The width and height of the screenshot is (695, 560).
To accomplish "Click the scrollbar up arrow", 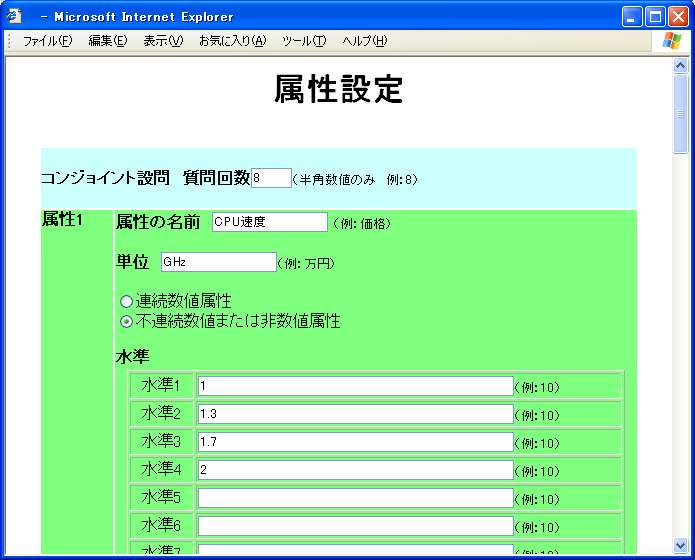I will [x=681, y=66].
